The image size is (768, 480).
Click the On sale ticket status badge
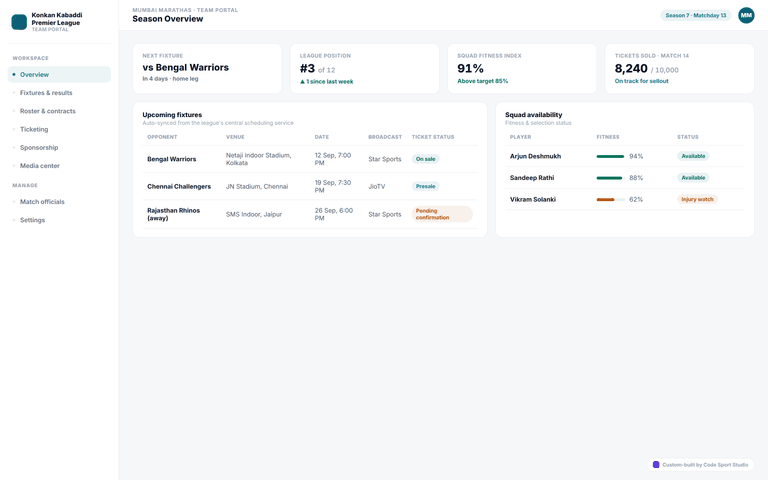426,159
